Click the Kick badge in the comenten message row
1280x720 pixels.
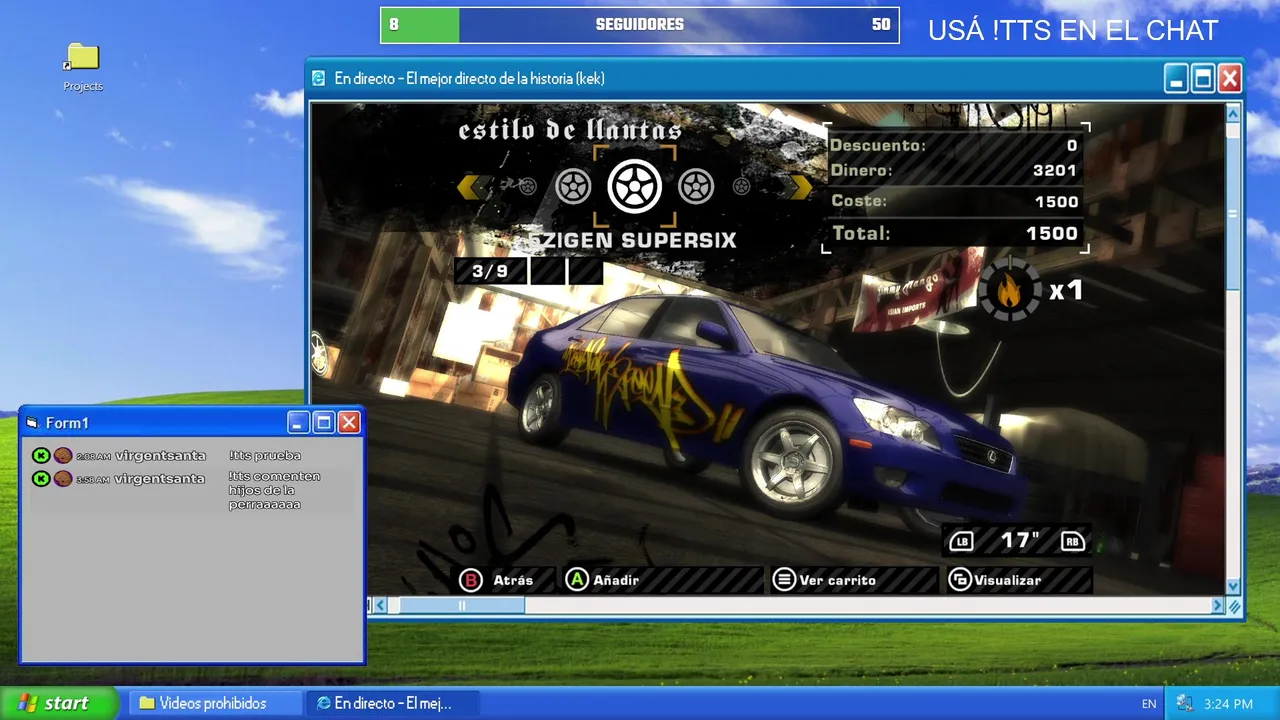[x=41, y=479]
